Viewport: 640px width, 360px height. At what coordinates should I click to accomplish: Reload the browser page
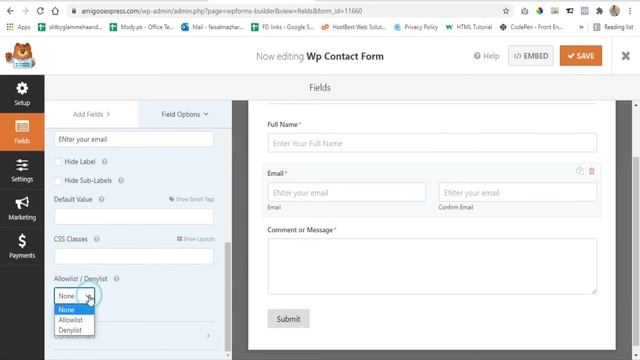pos(40,11)
